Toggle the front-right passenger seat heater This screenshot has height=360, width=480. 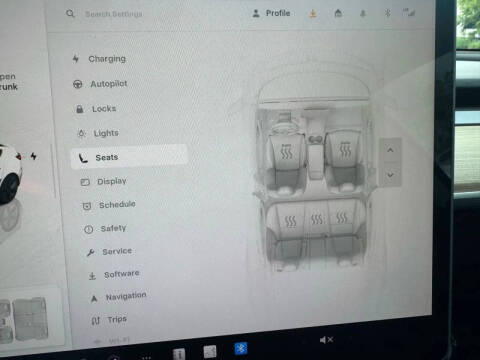(x=345, y=149)
